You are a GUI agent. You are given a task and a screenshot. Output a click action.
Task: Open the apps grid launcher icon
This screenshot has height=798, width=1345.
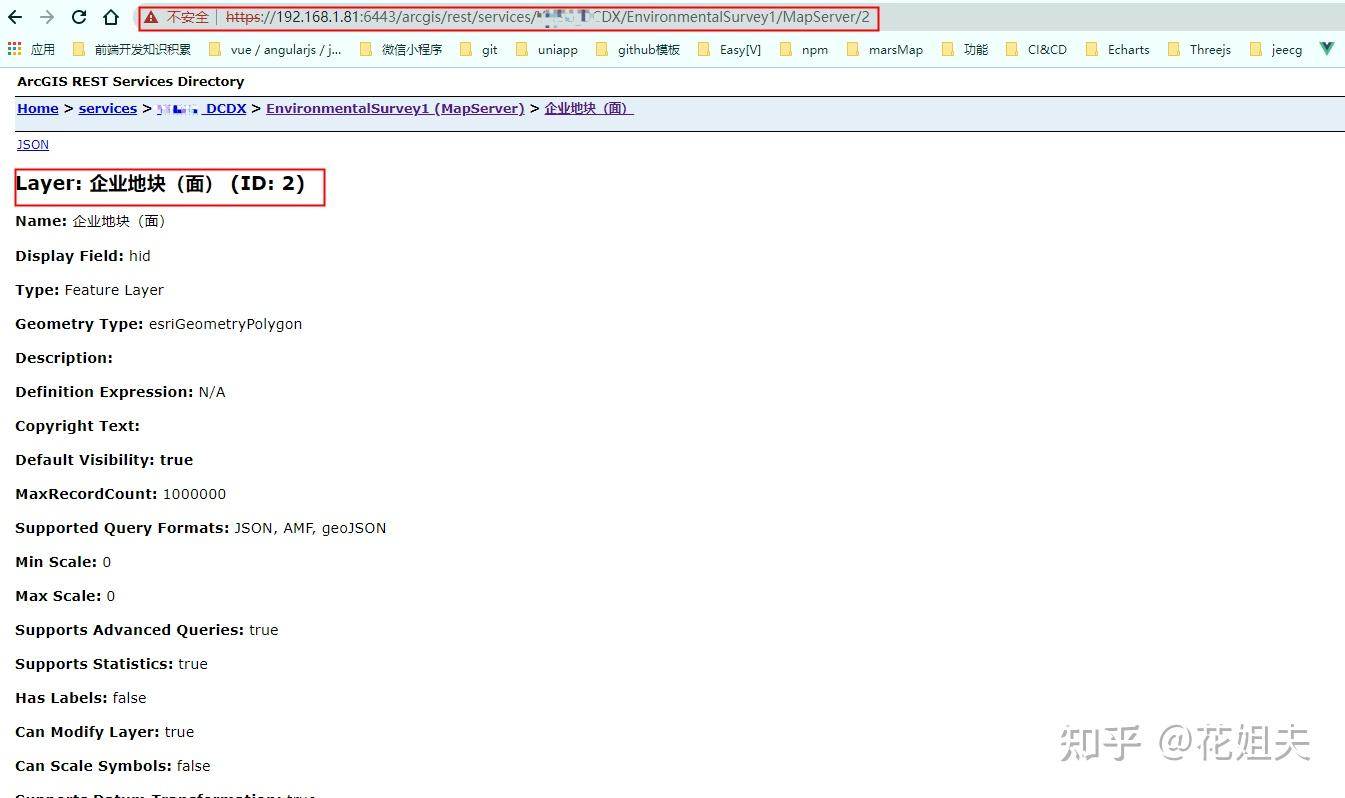[16, 49]
